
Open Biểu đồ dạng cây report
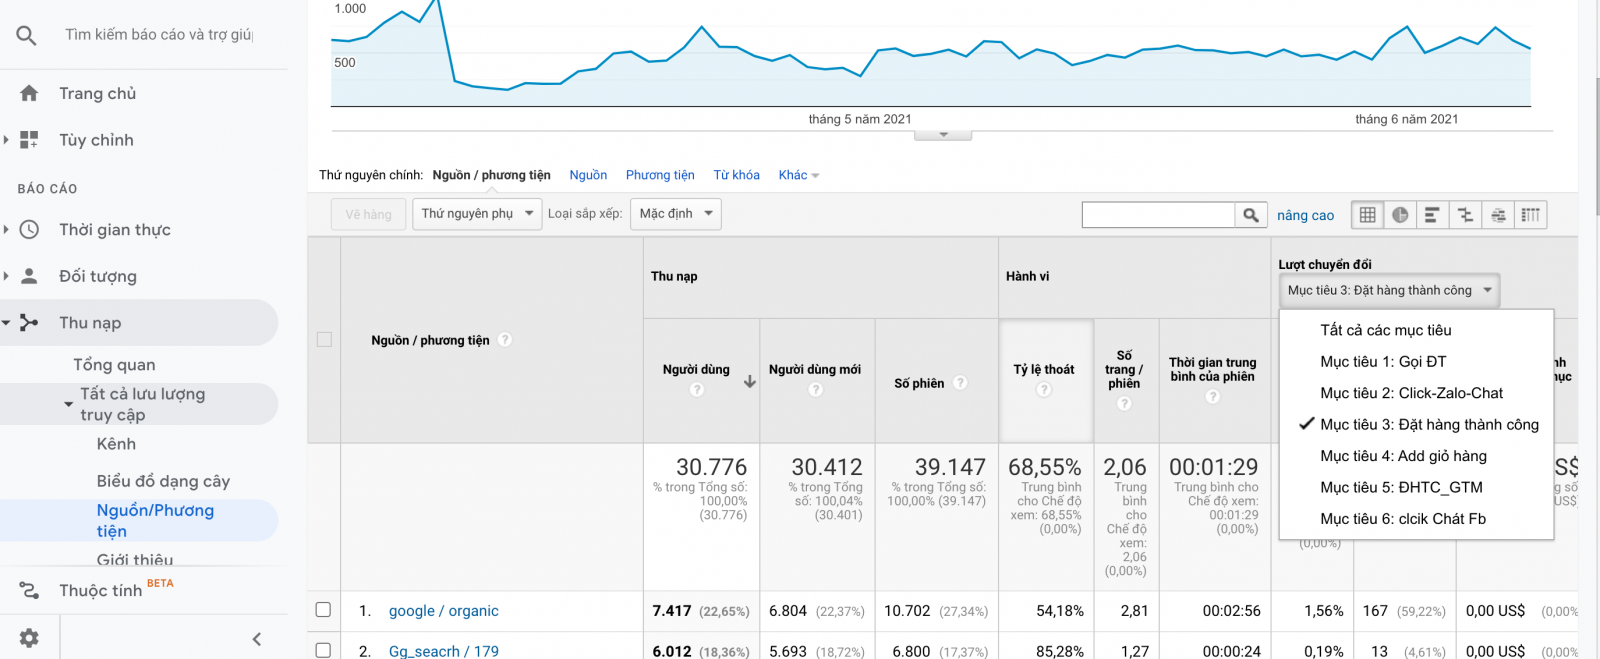(163, 481)
